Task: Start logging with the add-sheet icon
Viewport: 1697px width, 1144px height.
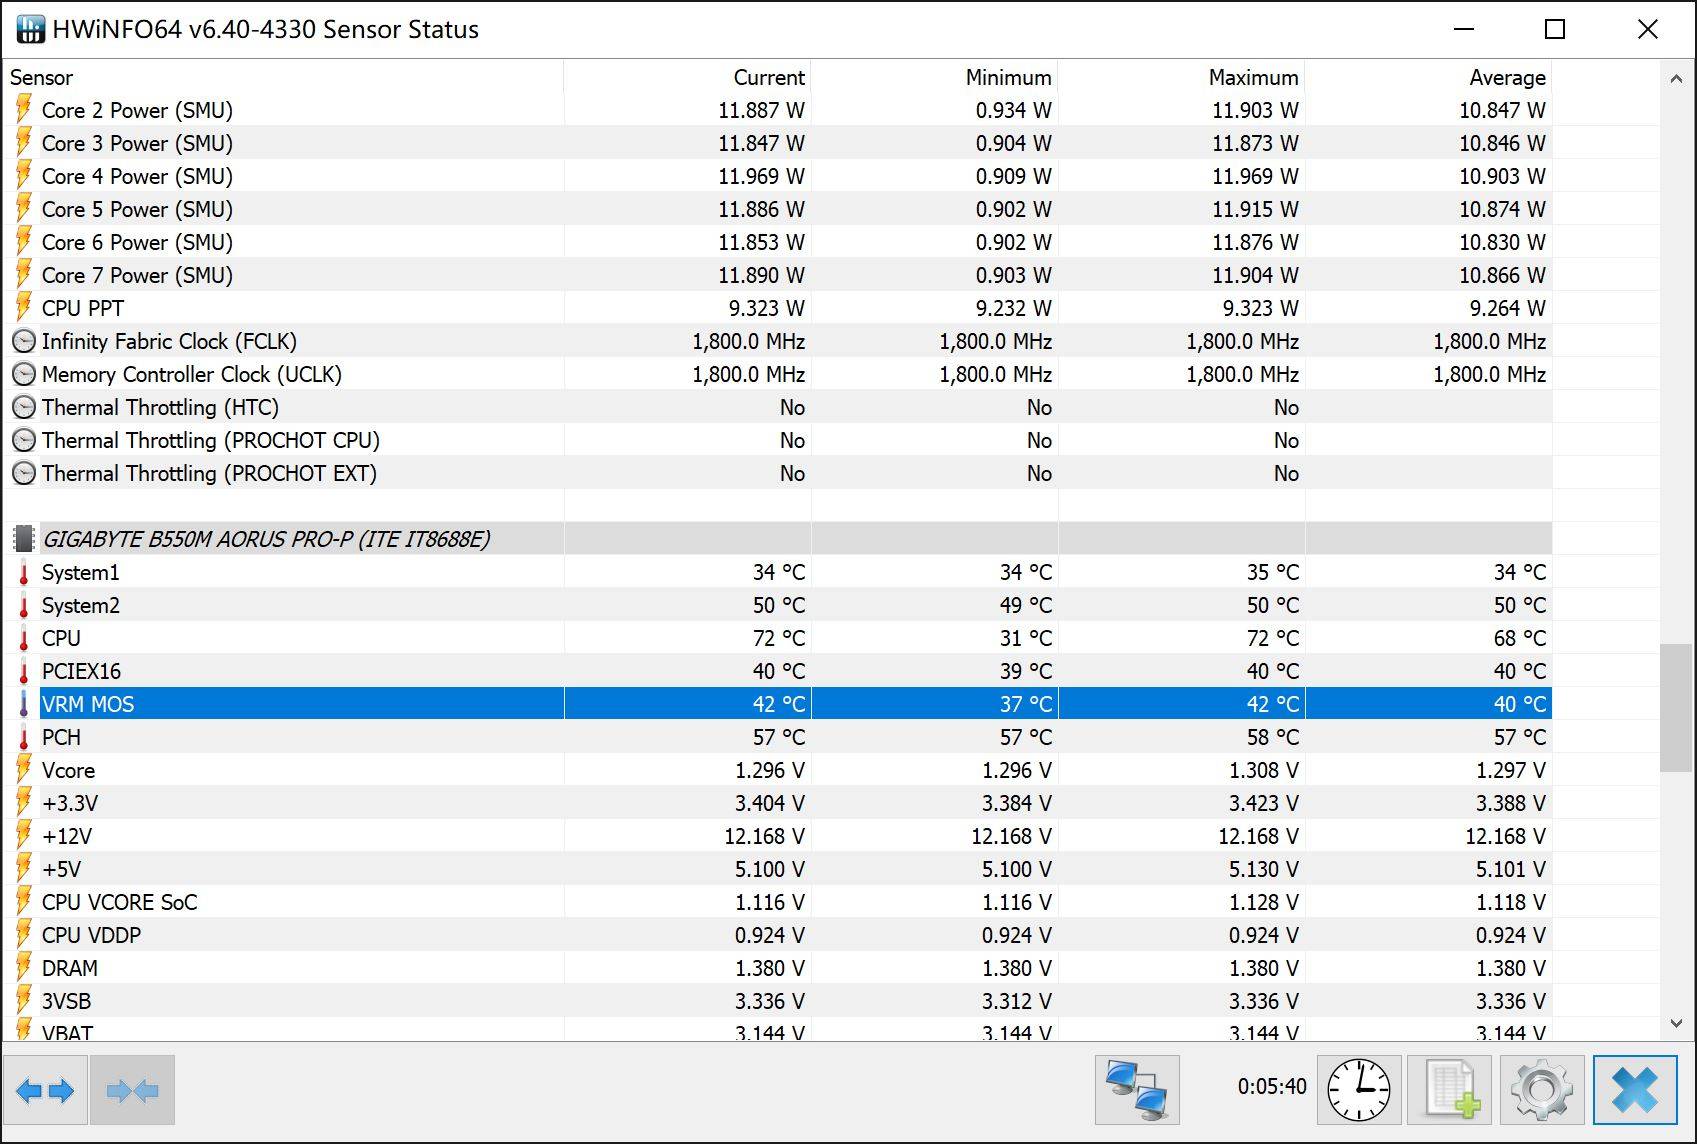Action: (1449, 1090)
